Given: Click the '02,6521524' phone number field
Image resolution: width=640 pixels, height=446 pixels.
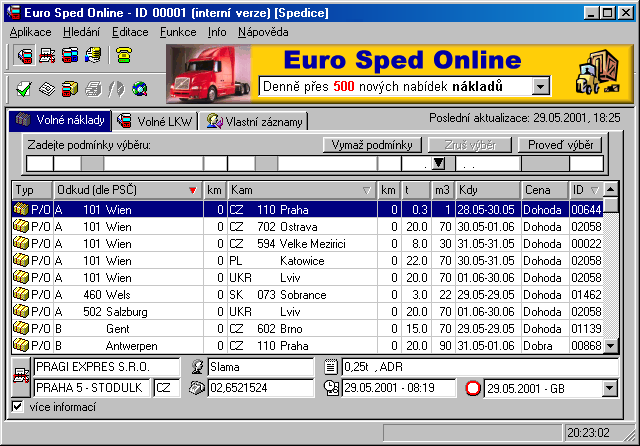Looking at the screenshot, I should click(261, 388).
